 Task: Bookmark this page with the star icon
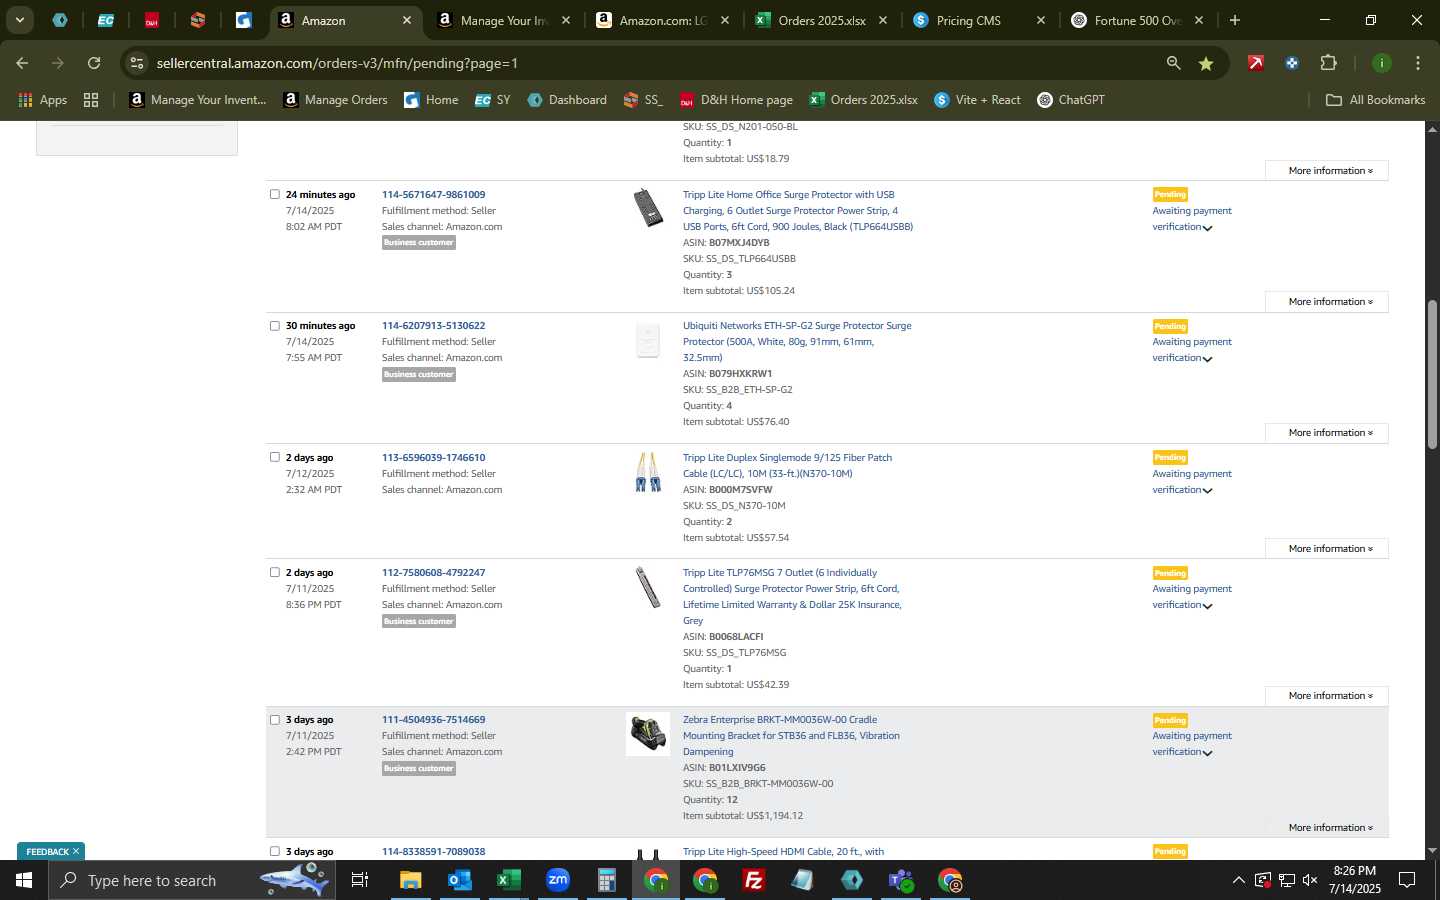(1206, 63)
